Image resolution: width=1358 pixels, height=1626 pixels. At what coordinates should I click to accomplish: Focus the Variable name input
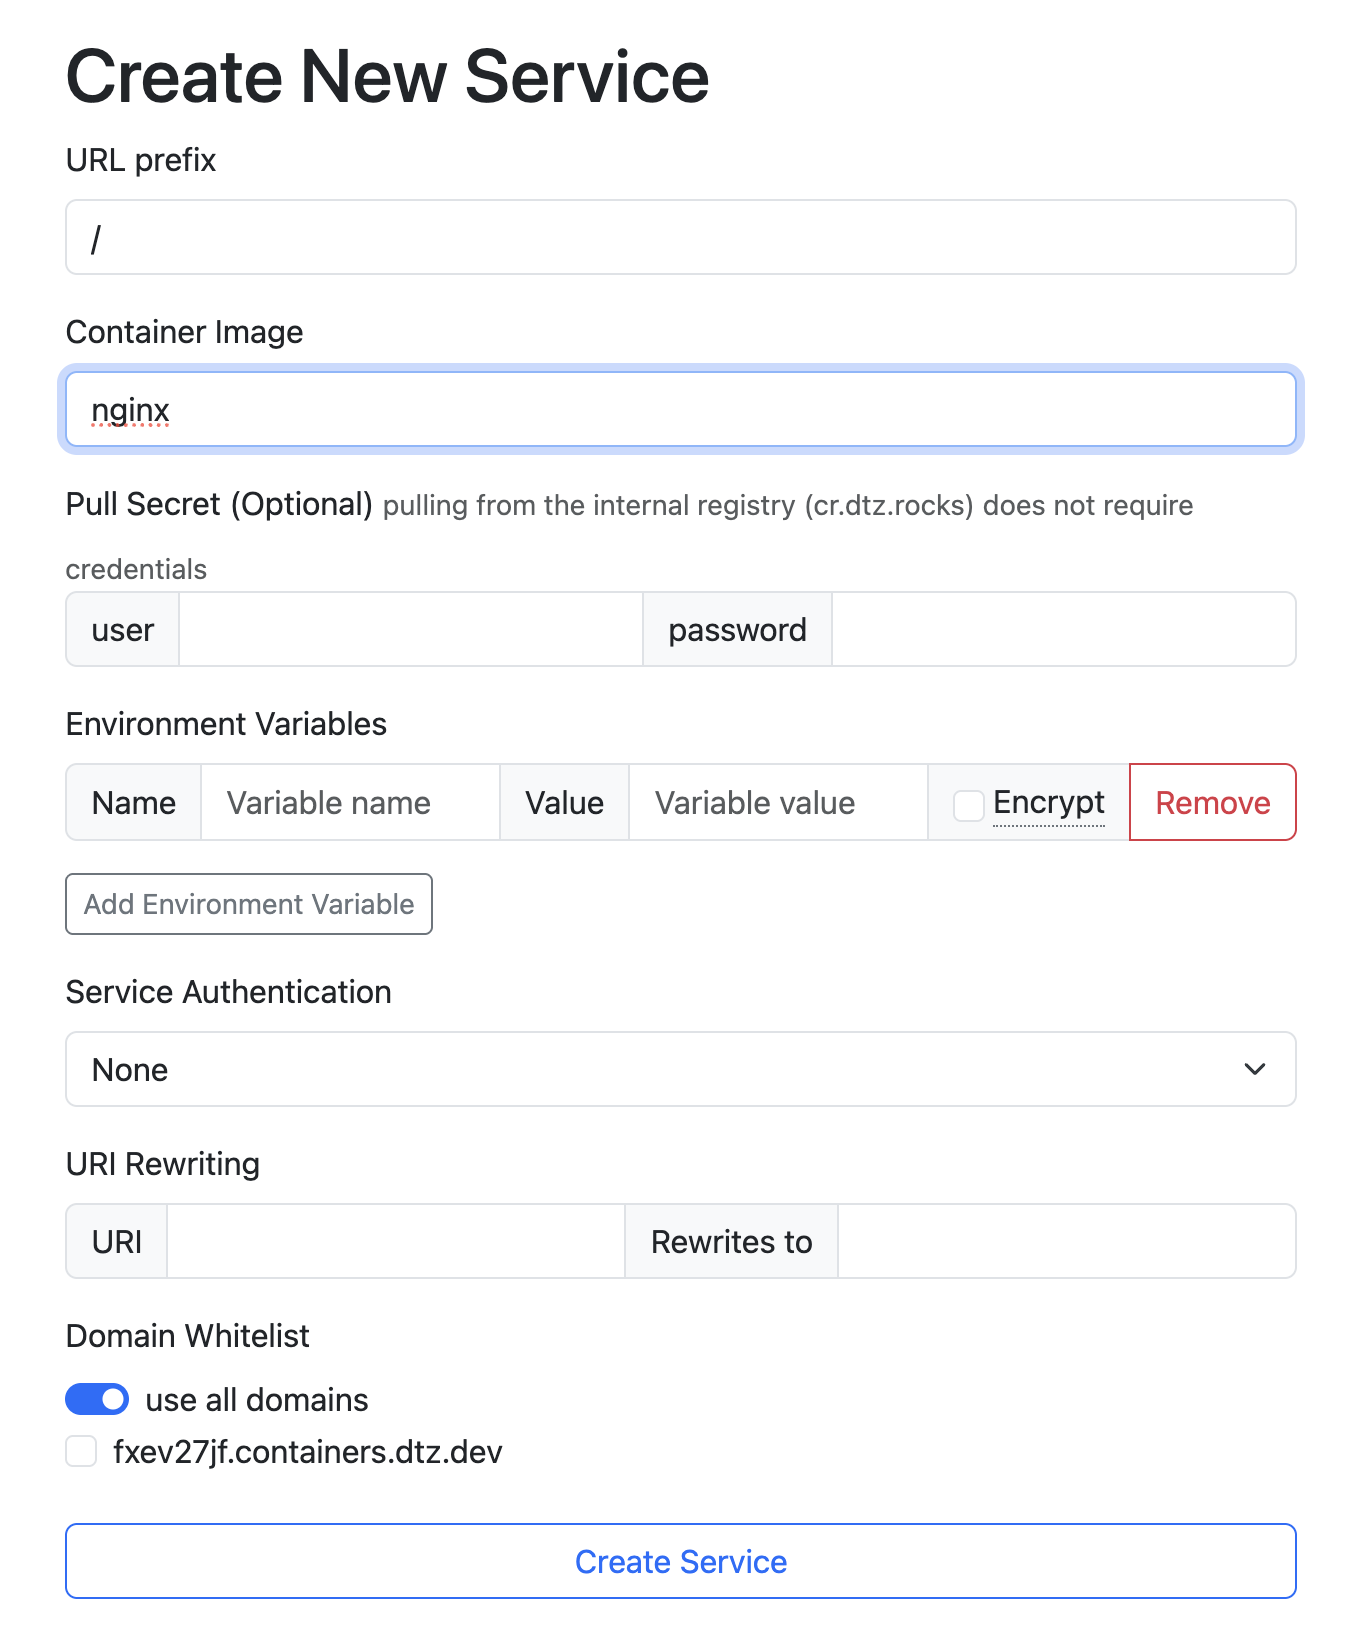pos(350,803)
